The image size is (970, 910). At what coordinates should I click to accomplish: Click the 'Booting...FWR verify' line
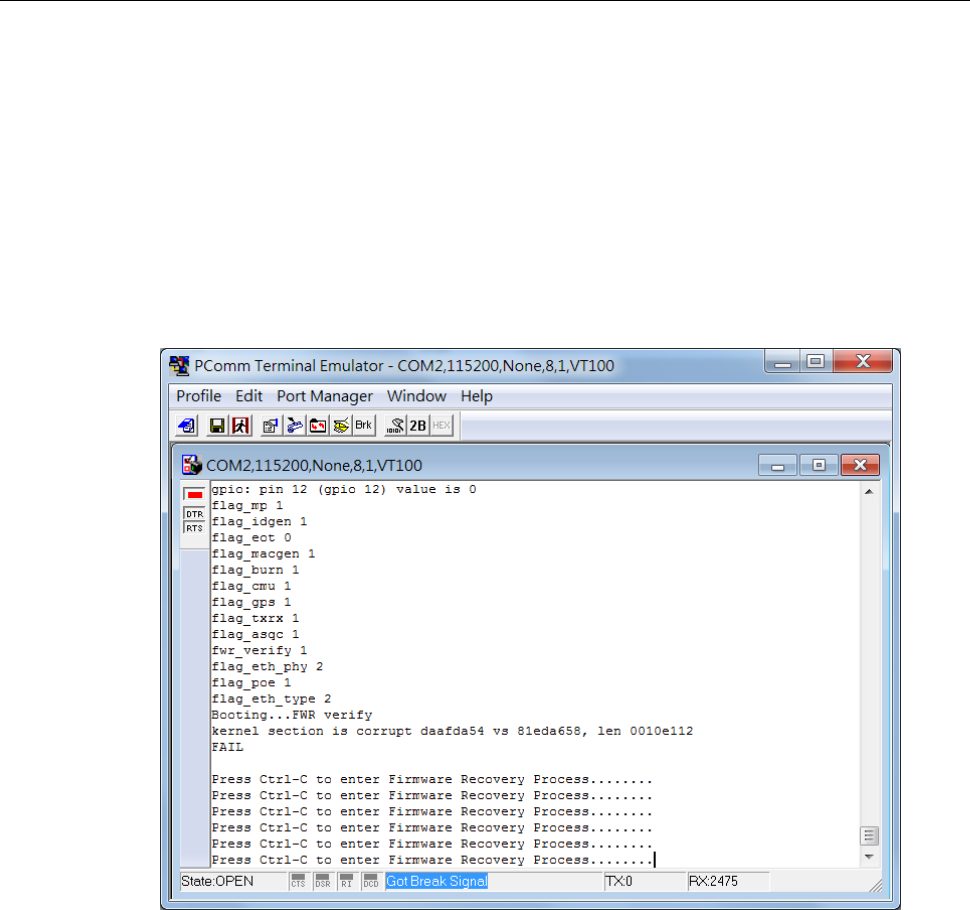pyautogui.click(x=292, y=715)
